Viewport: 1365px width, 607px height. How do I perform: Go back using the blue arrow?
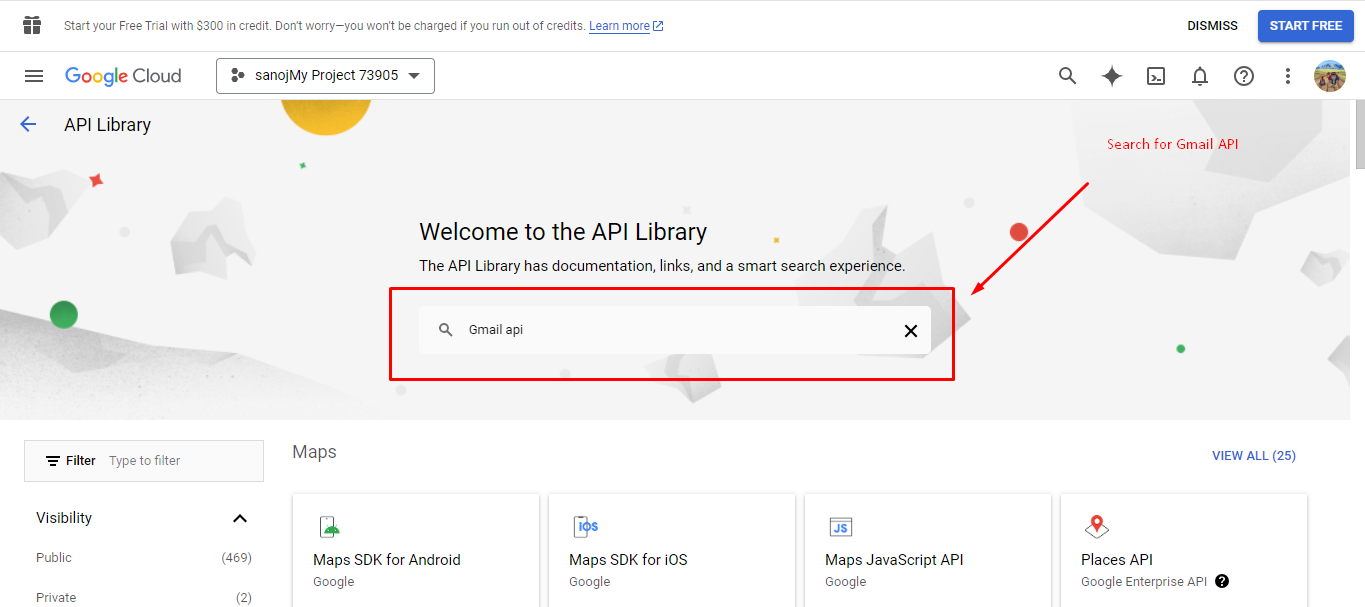[x=28, y=124]
